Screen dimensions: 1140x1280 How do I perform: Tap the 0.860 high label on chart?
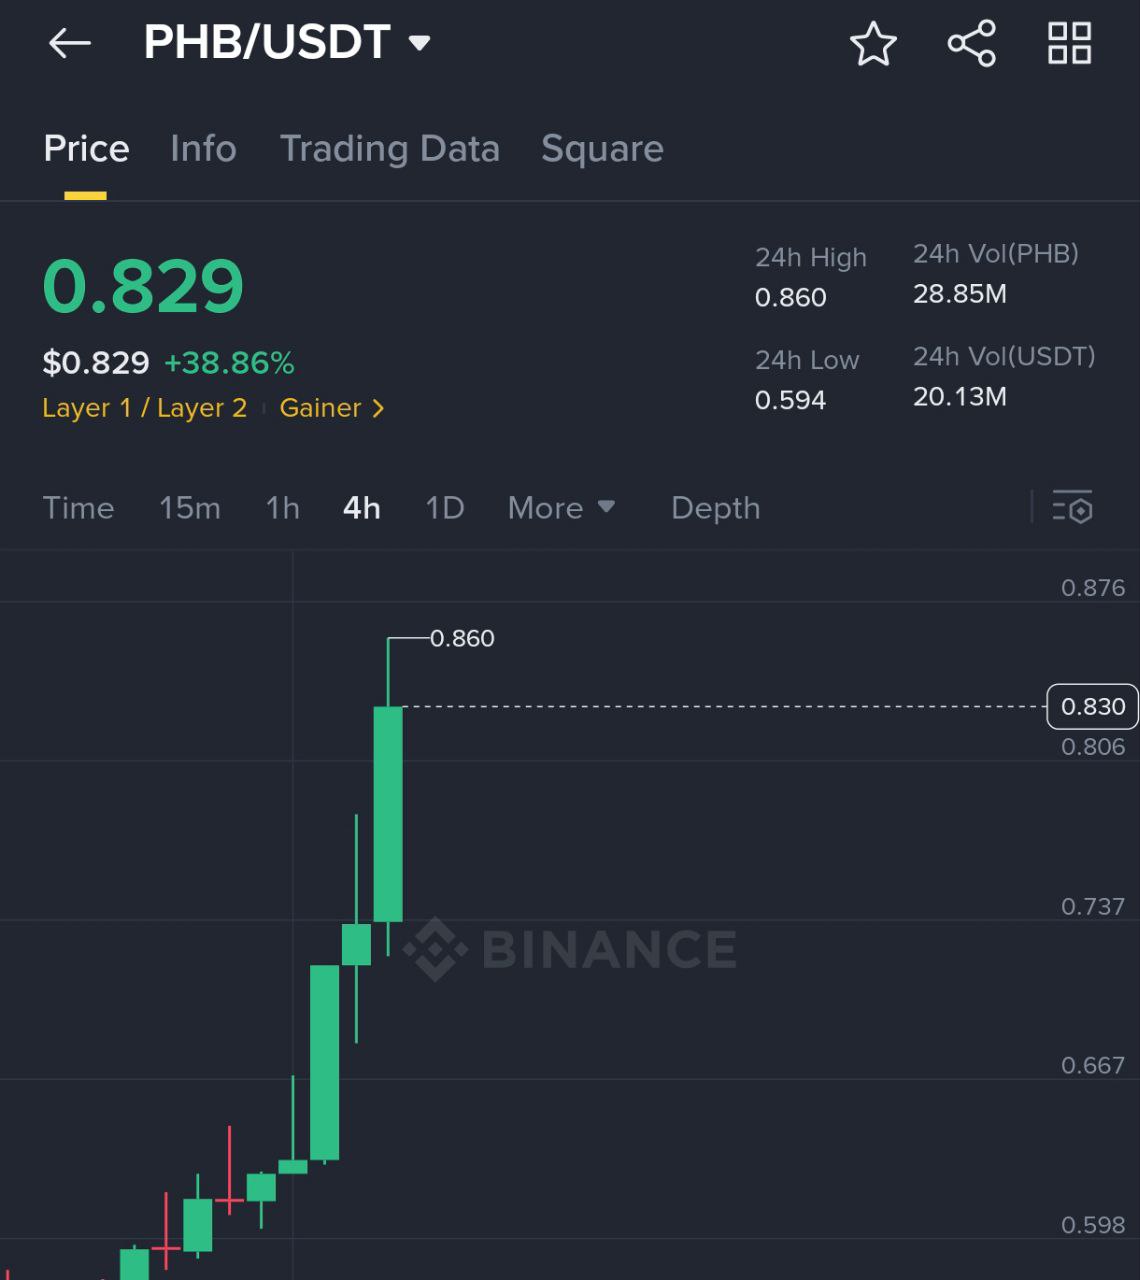click(462, 638)
